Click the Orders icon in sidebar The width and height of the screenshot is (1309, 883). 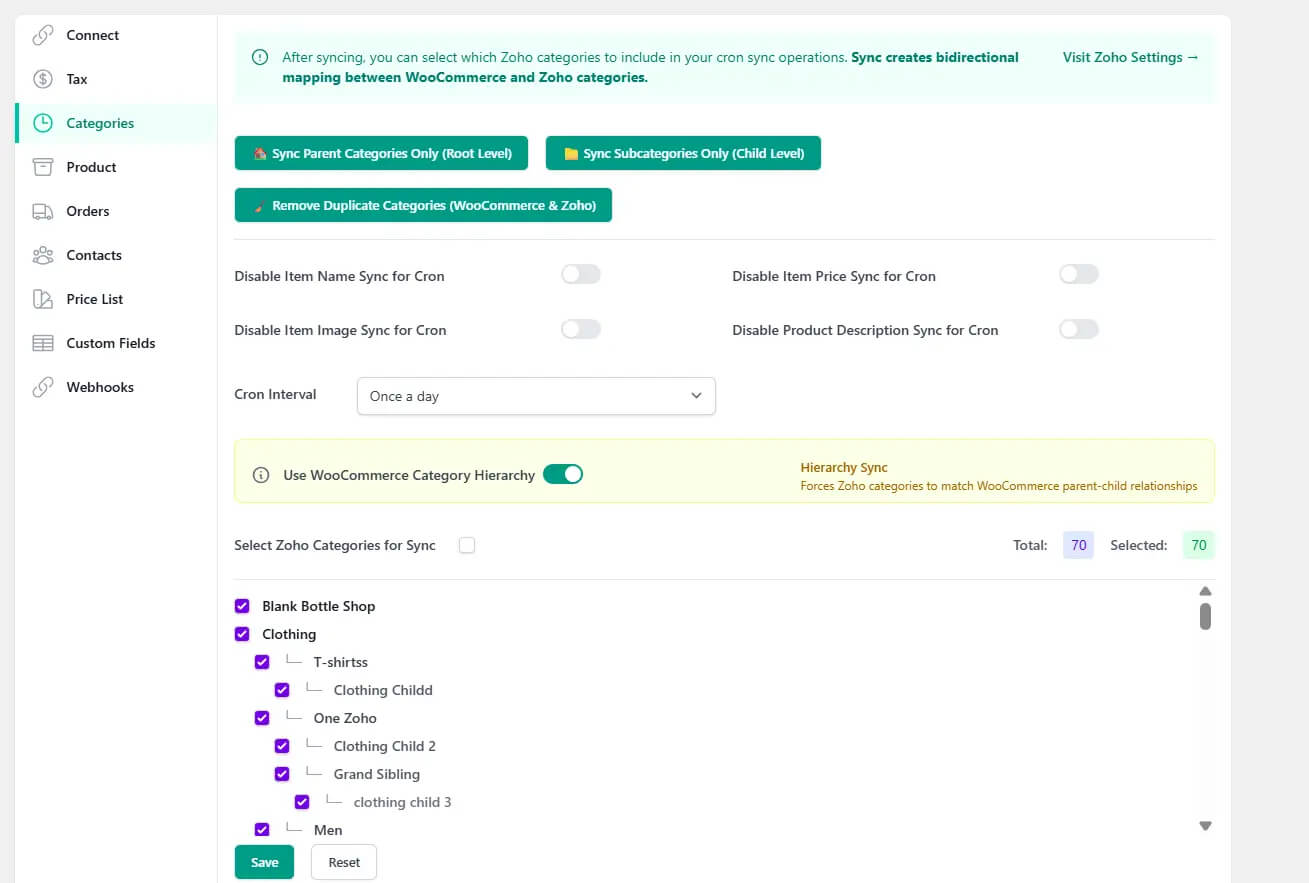tap(41, 211)
